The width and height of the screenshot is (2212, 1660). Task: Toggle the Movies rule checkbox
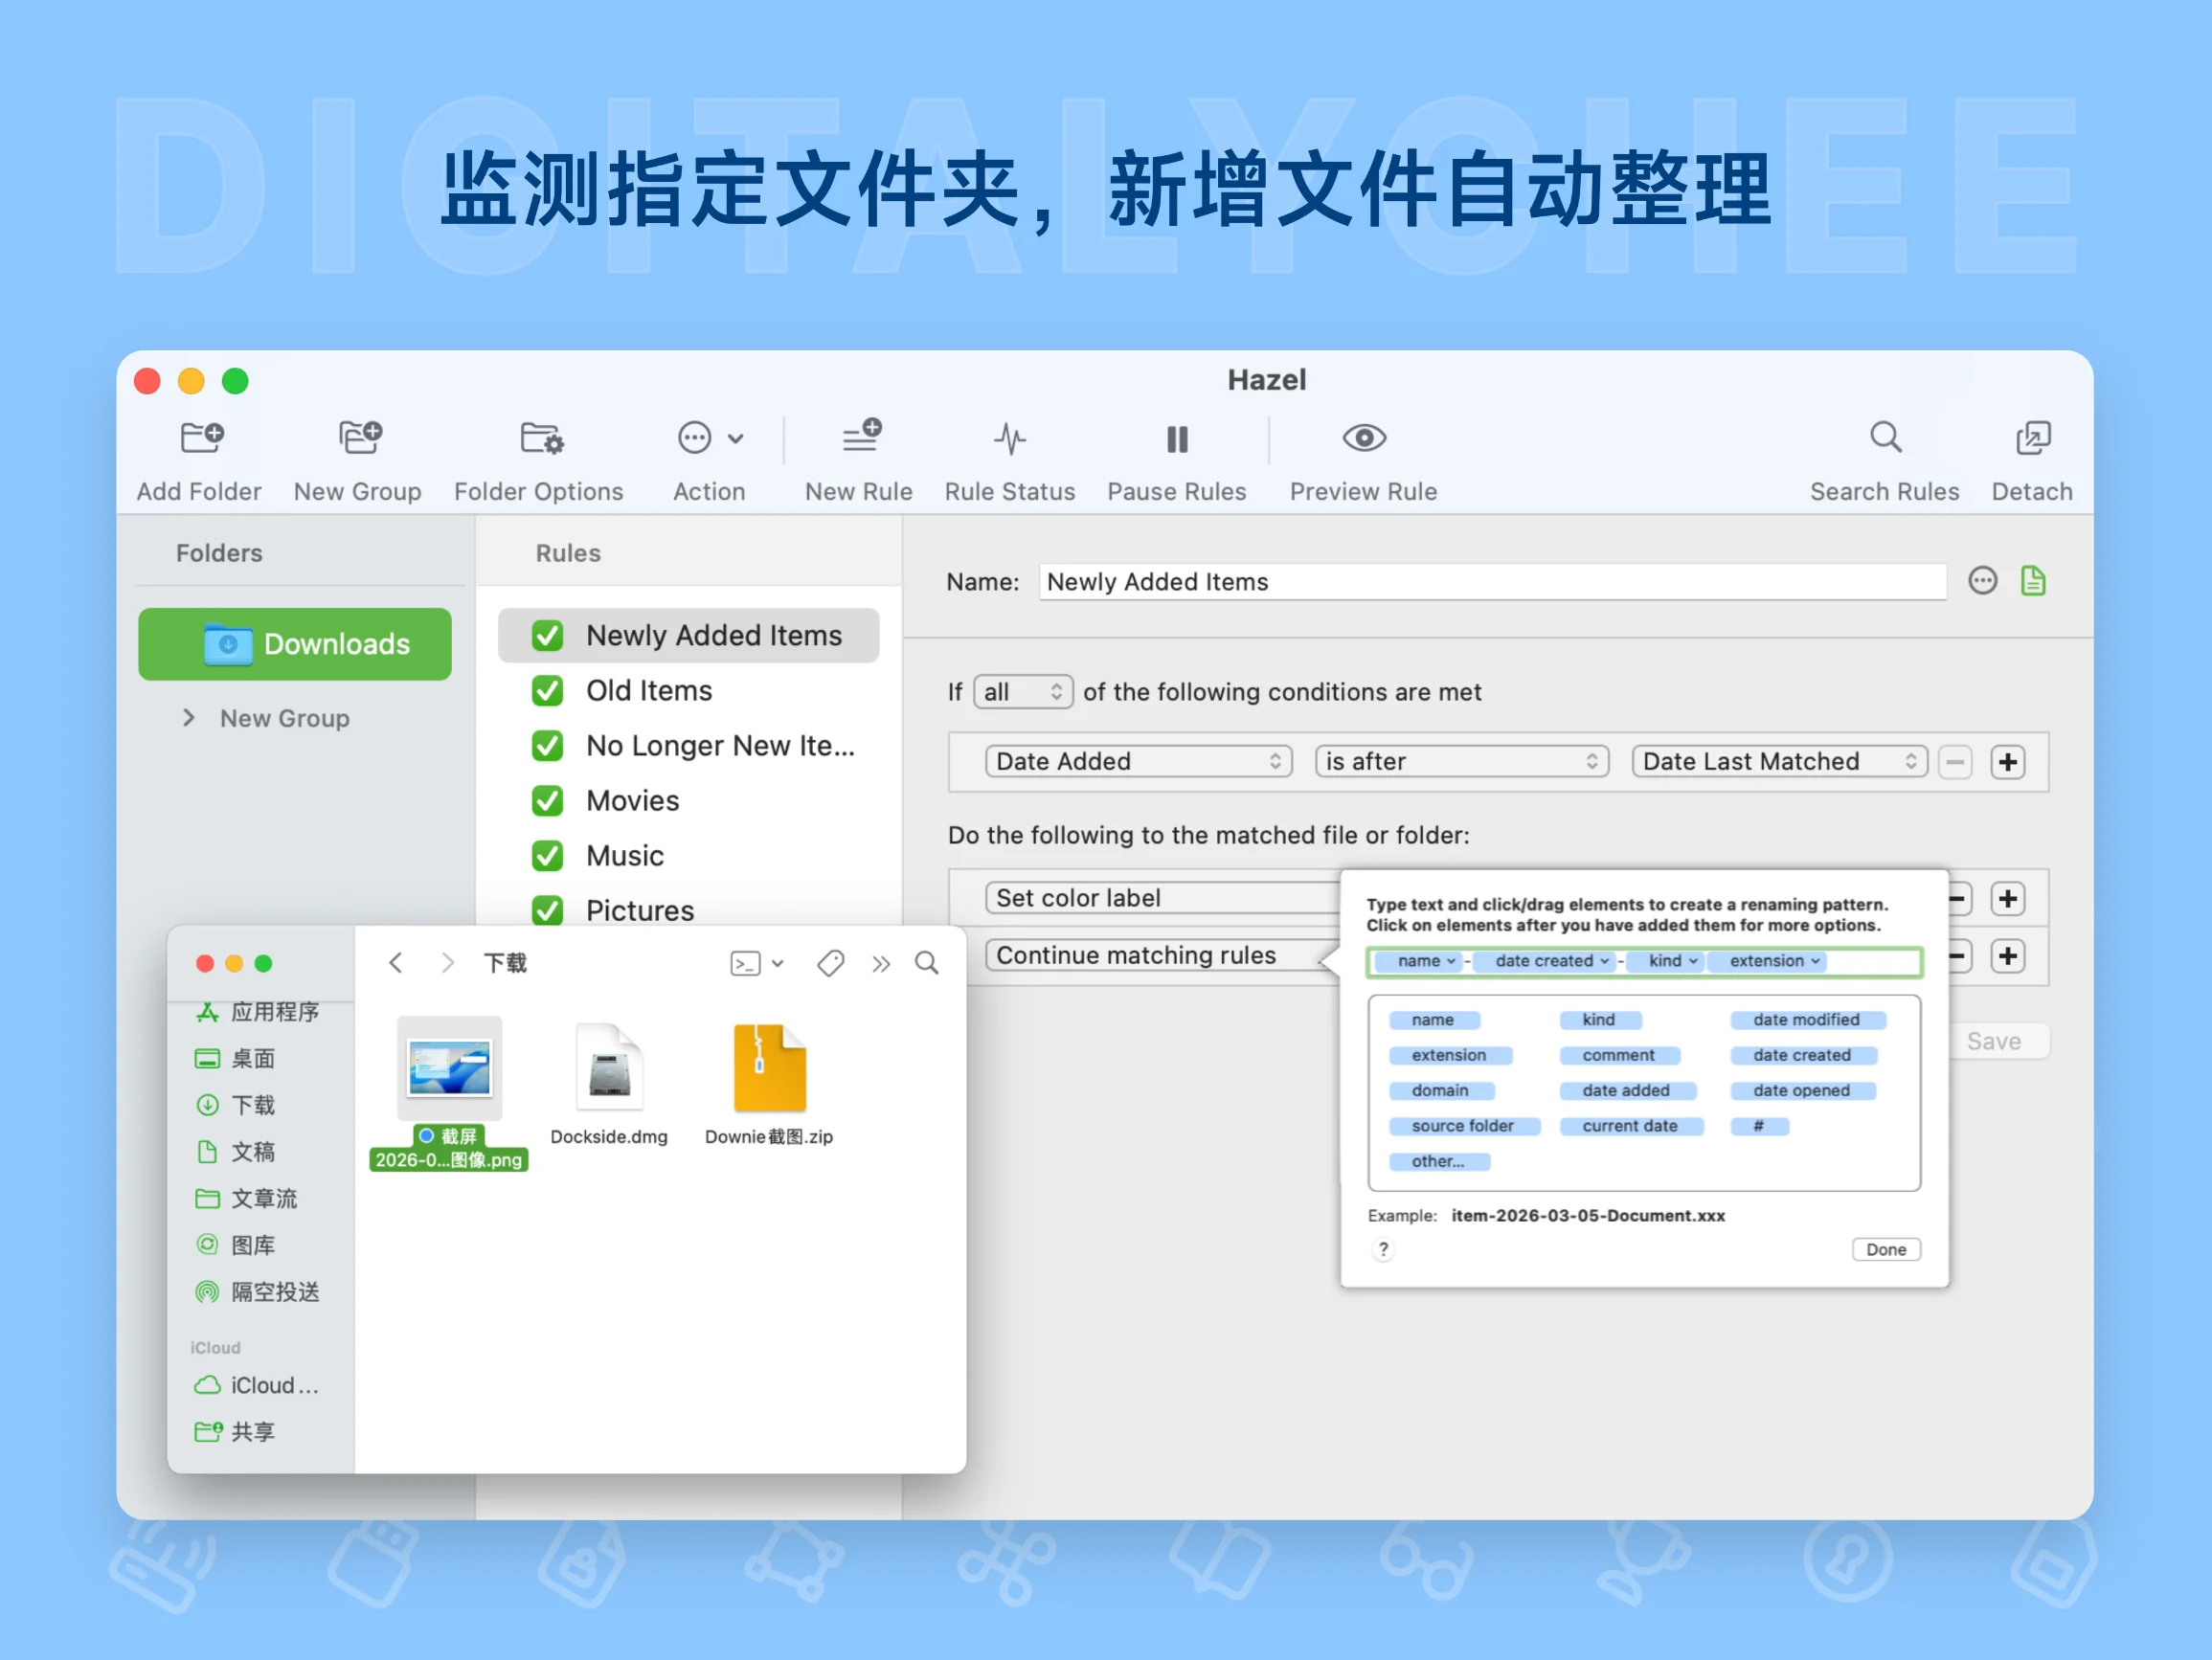point(547,801)
